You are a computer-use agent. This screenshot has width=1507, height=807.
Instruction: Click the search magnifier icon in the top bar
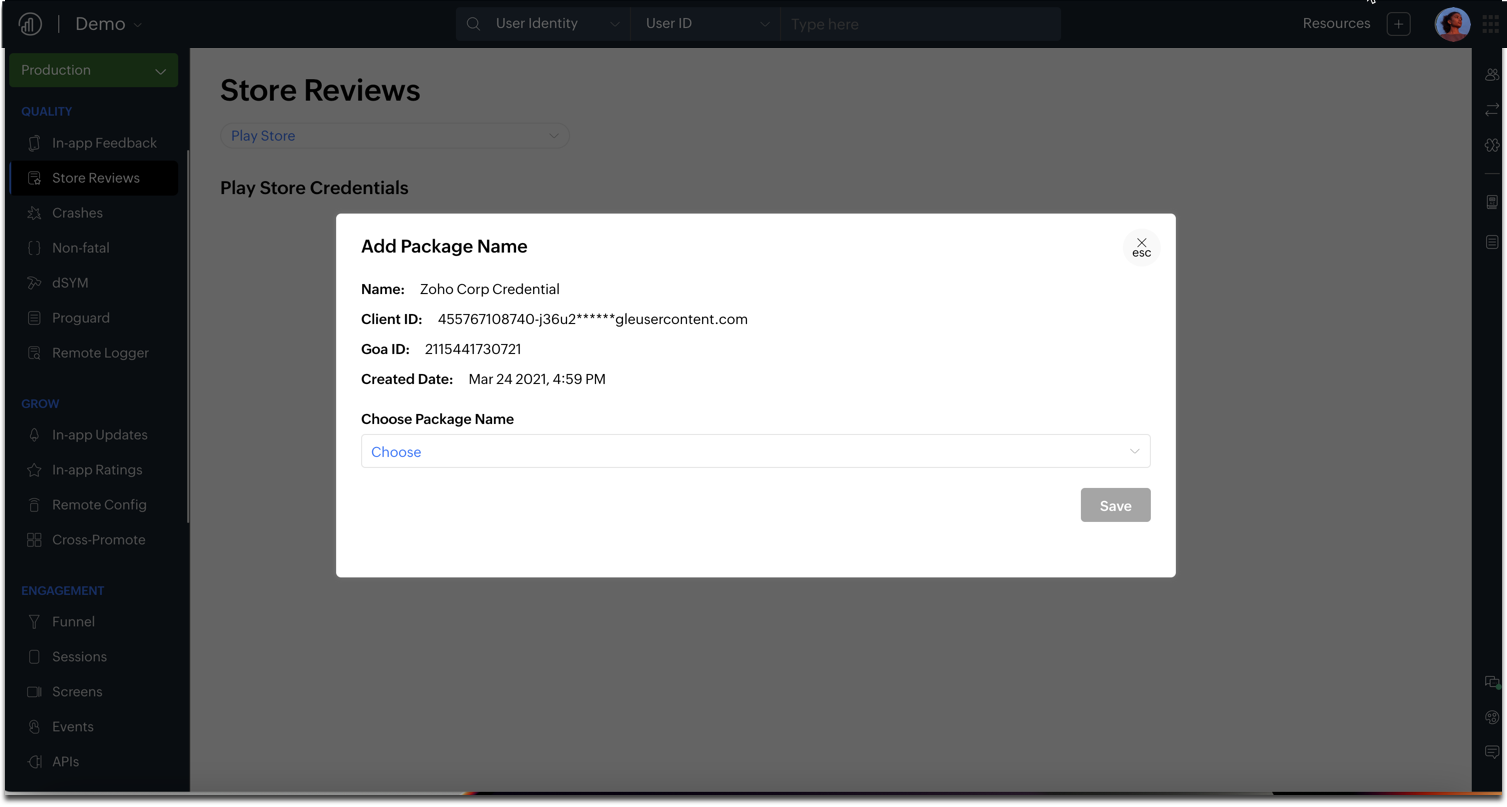tap(473, 24)
